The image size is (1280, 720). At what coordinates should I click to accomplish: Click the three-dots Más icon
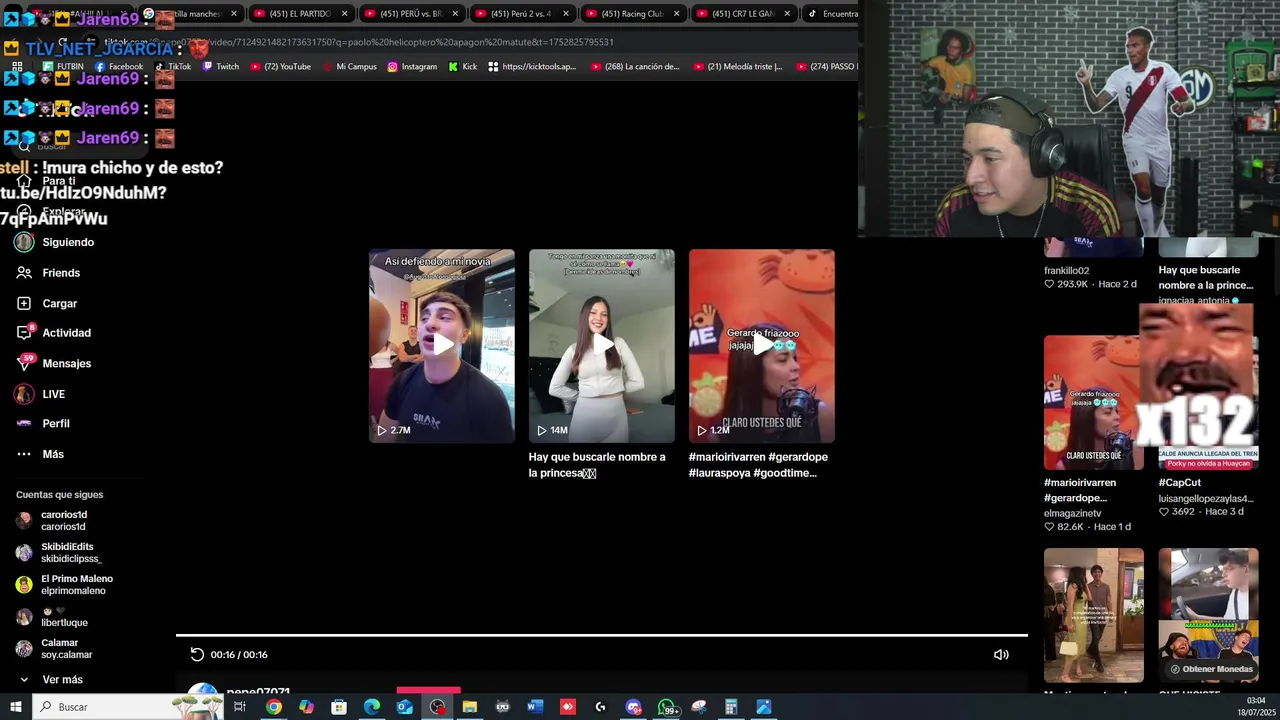tap(24, 454)
